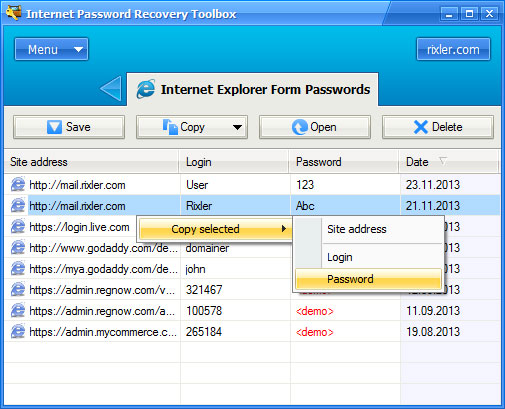Select login cell '321467'
The image size is (505, 409).
click(x=204, y=290)
